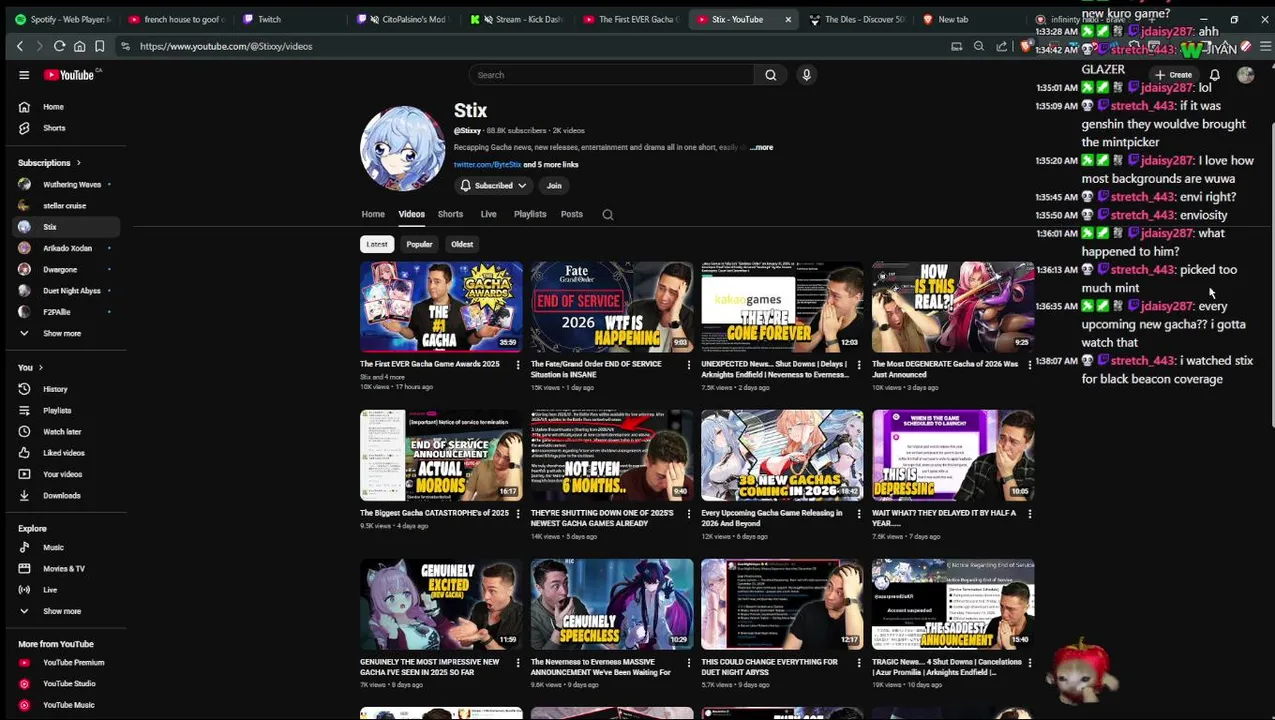1275x720 pixels.
Task: Expand Show more under Subscriptions
Action: (63, 333)
